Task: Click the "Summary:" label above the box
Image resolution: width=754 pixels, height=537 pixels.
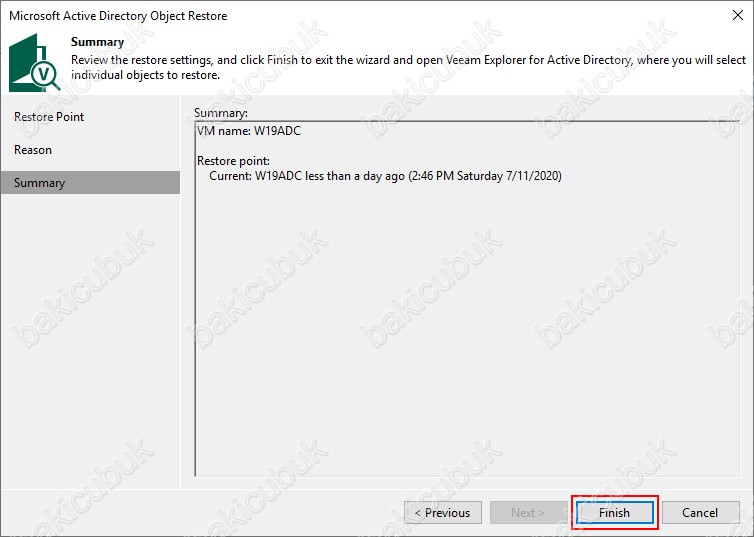Action: pos(221,113)
